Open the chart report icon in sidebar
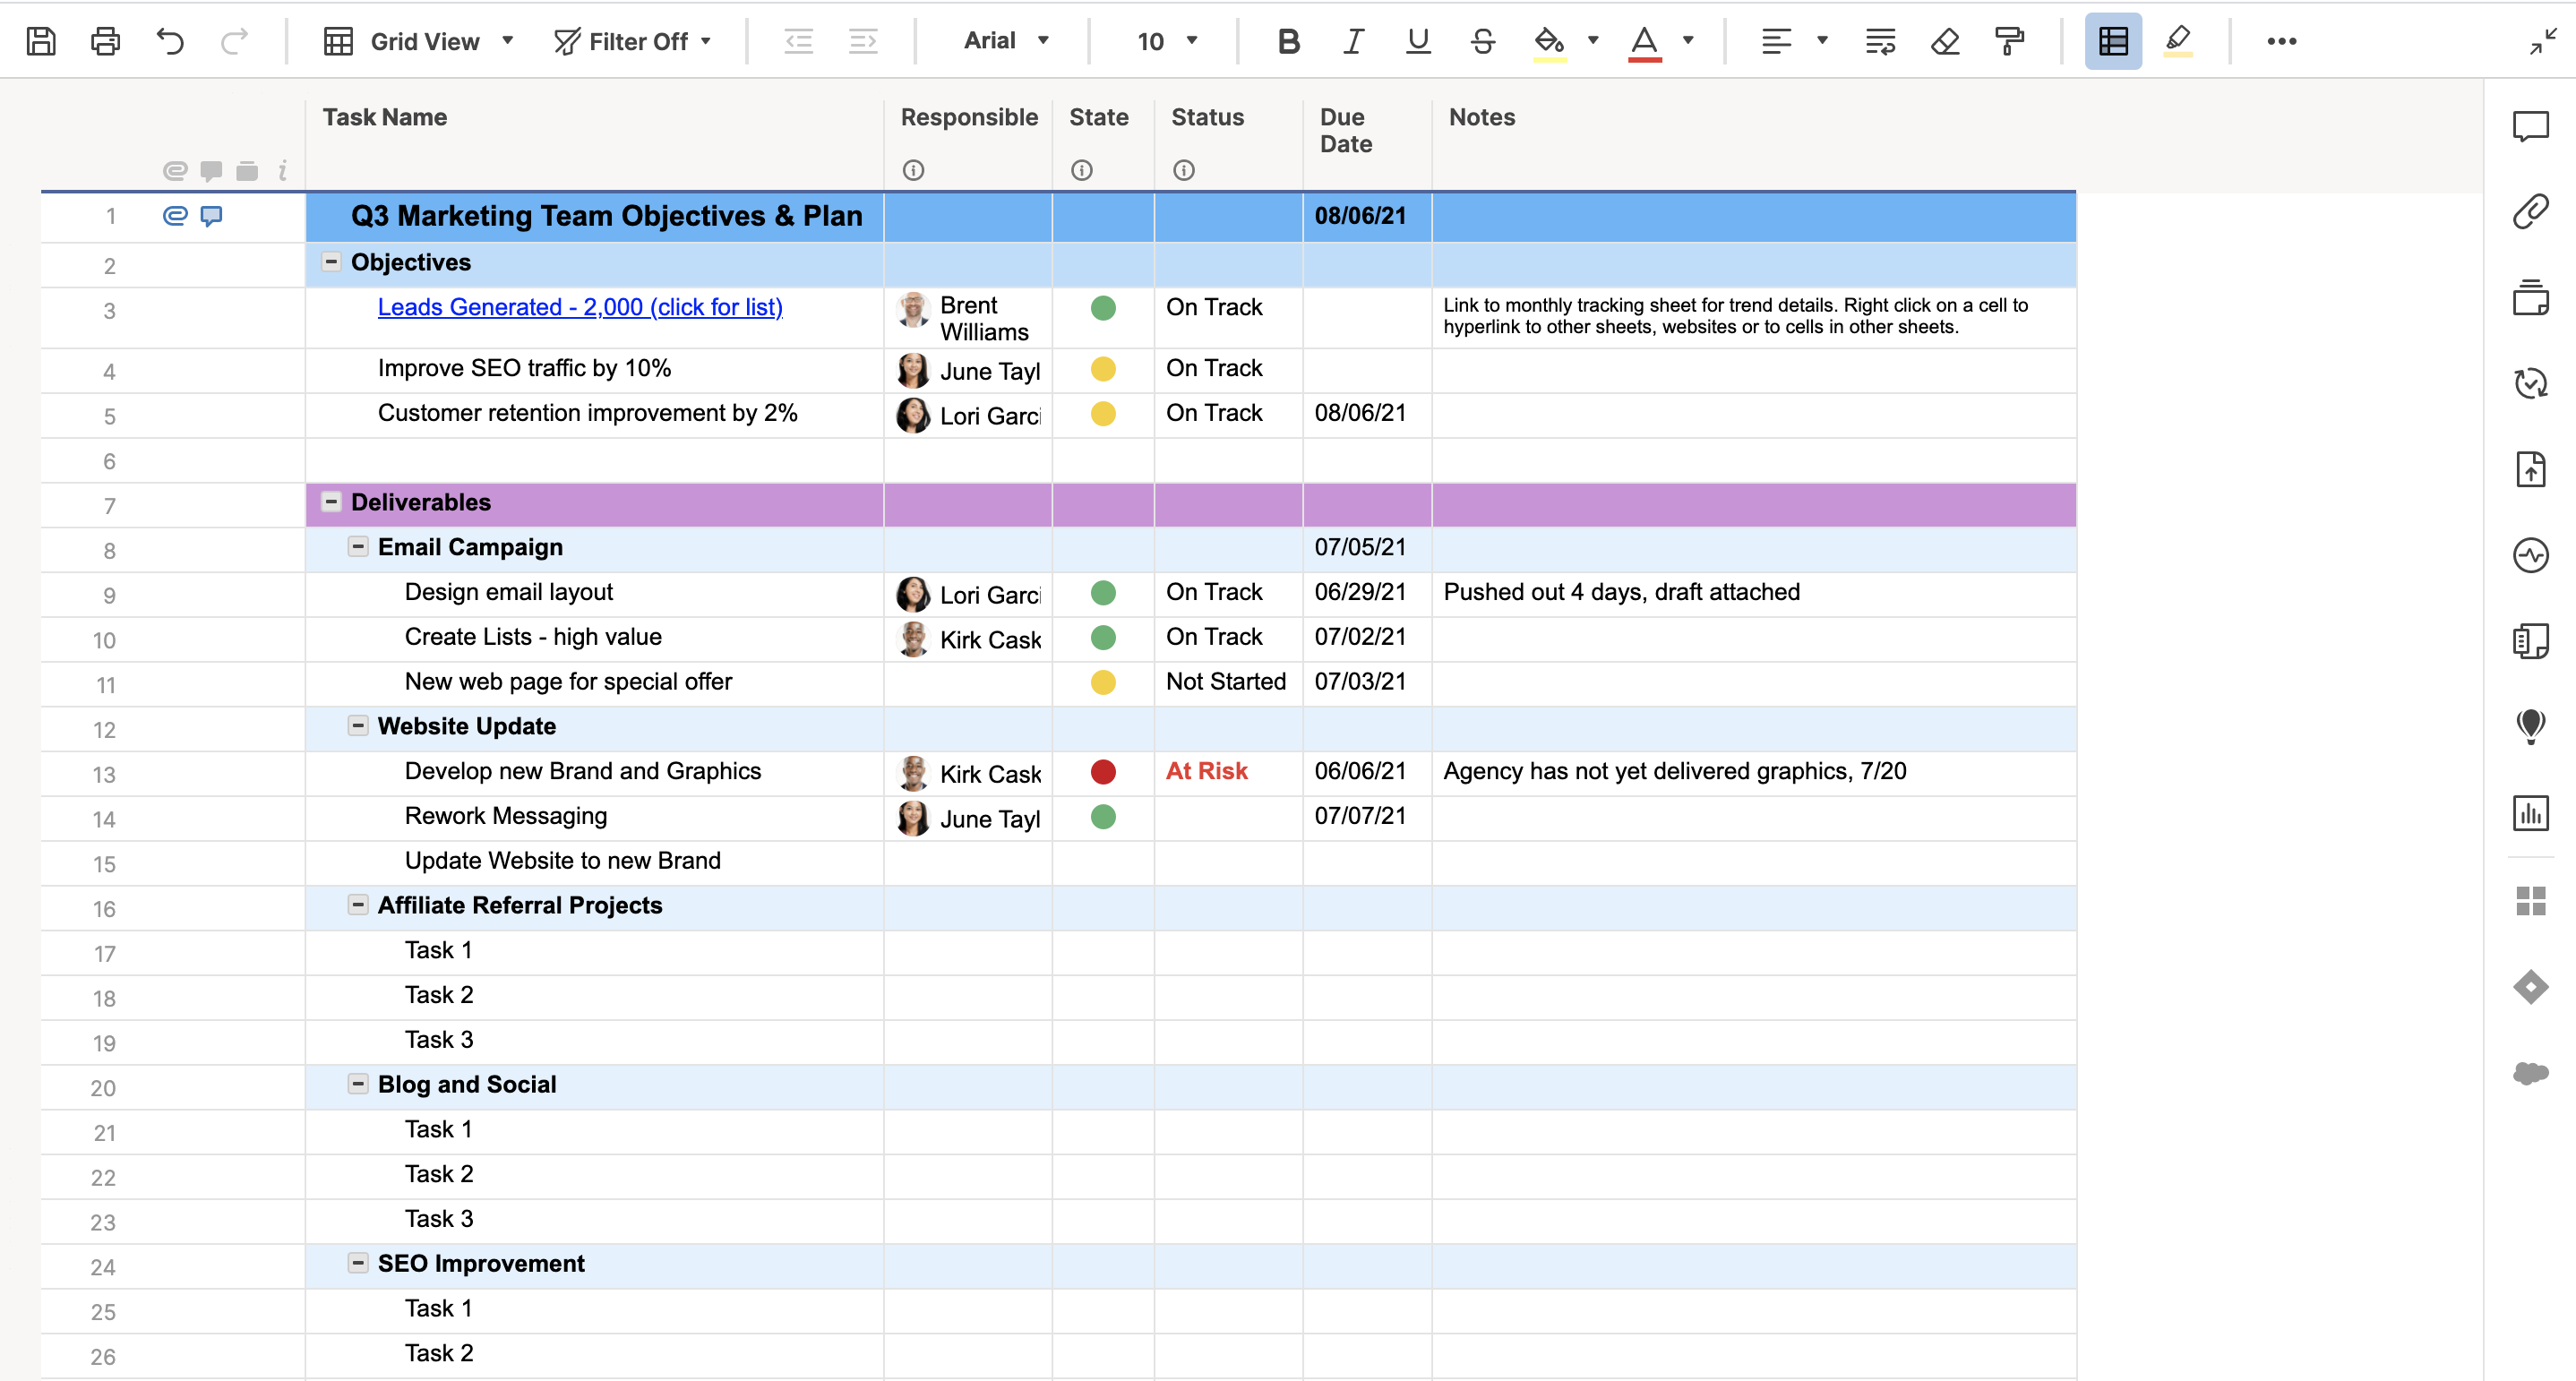This screenshot has height=1381, width=2576. [2530, 813]
